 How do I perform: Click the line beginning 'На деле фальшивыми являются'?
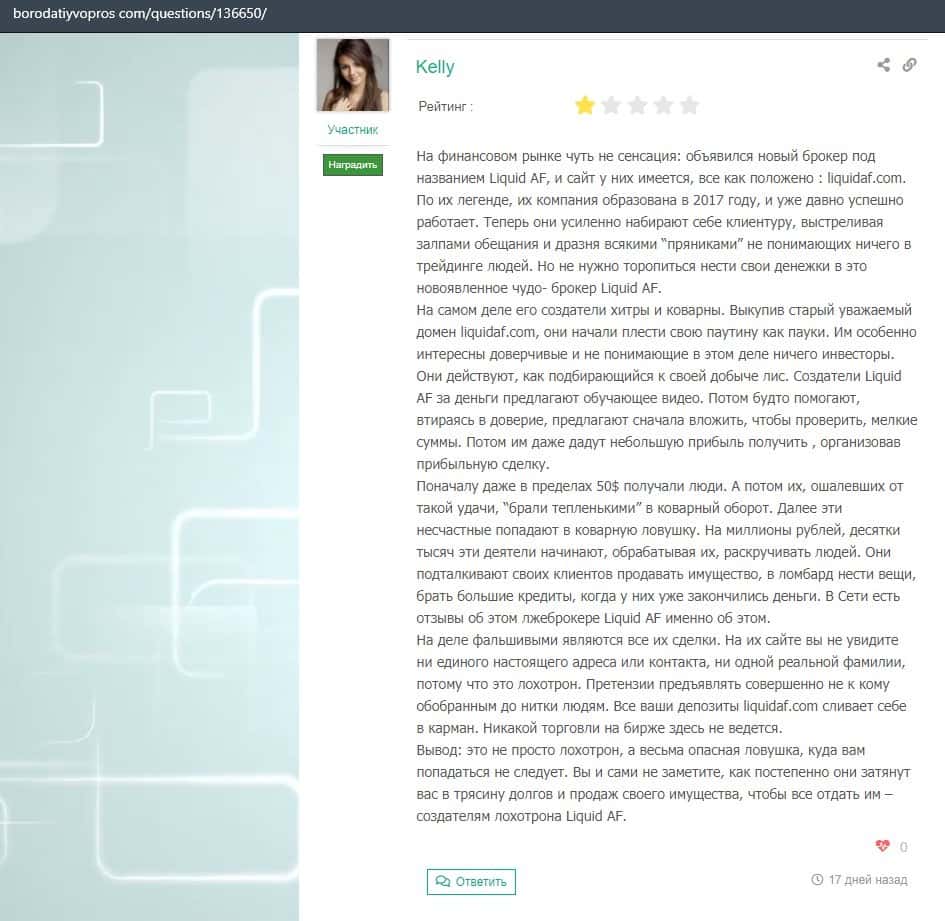click(x=658, y=640)
